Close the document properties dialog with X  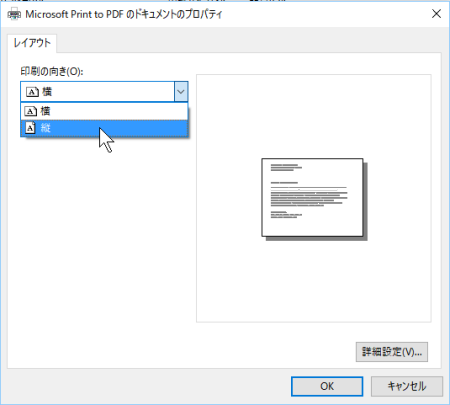click(436, 14)
